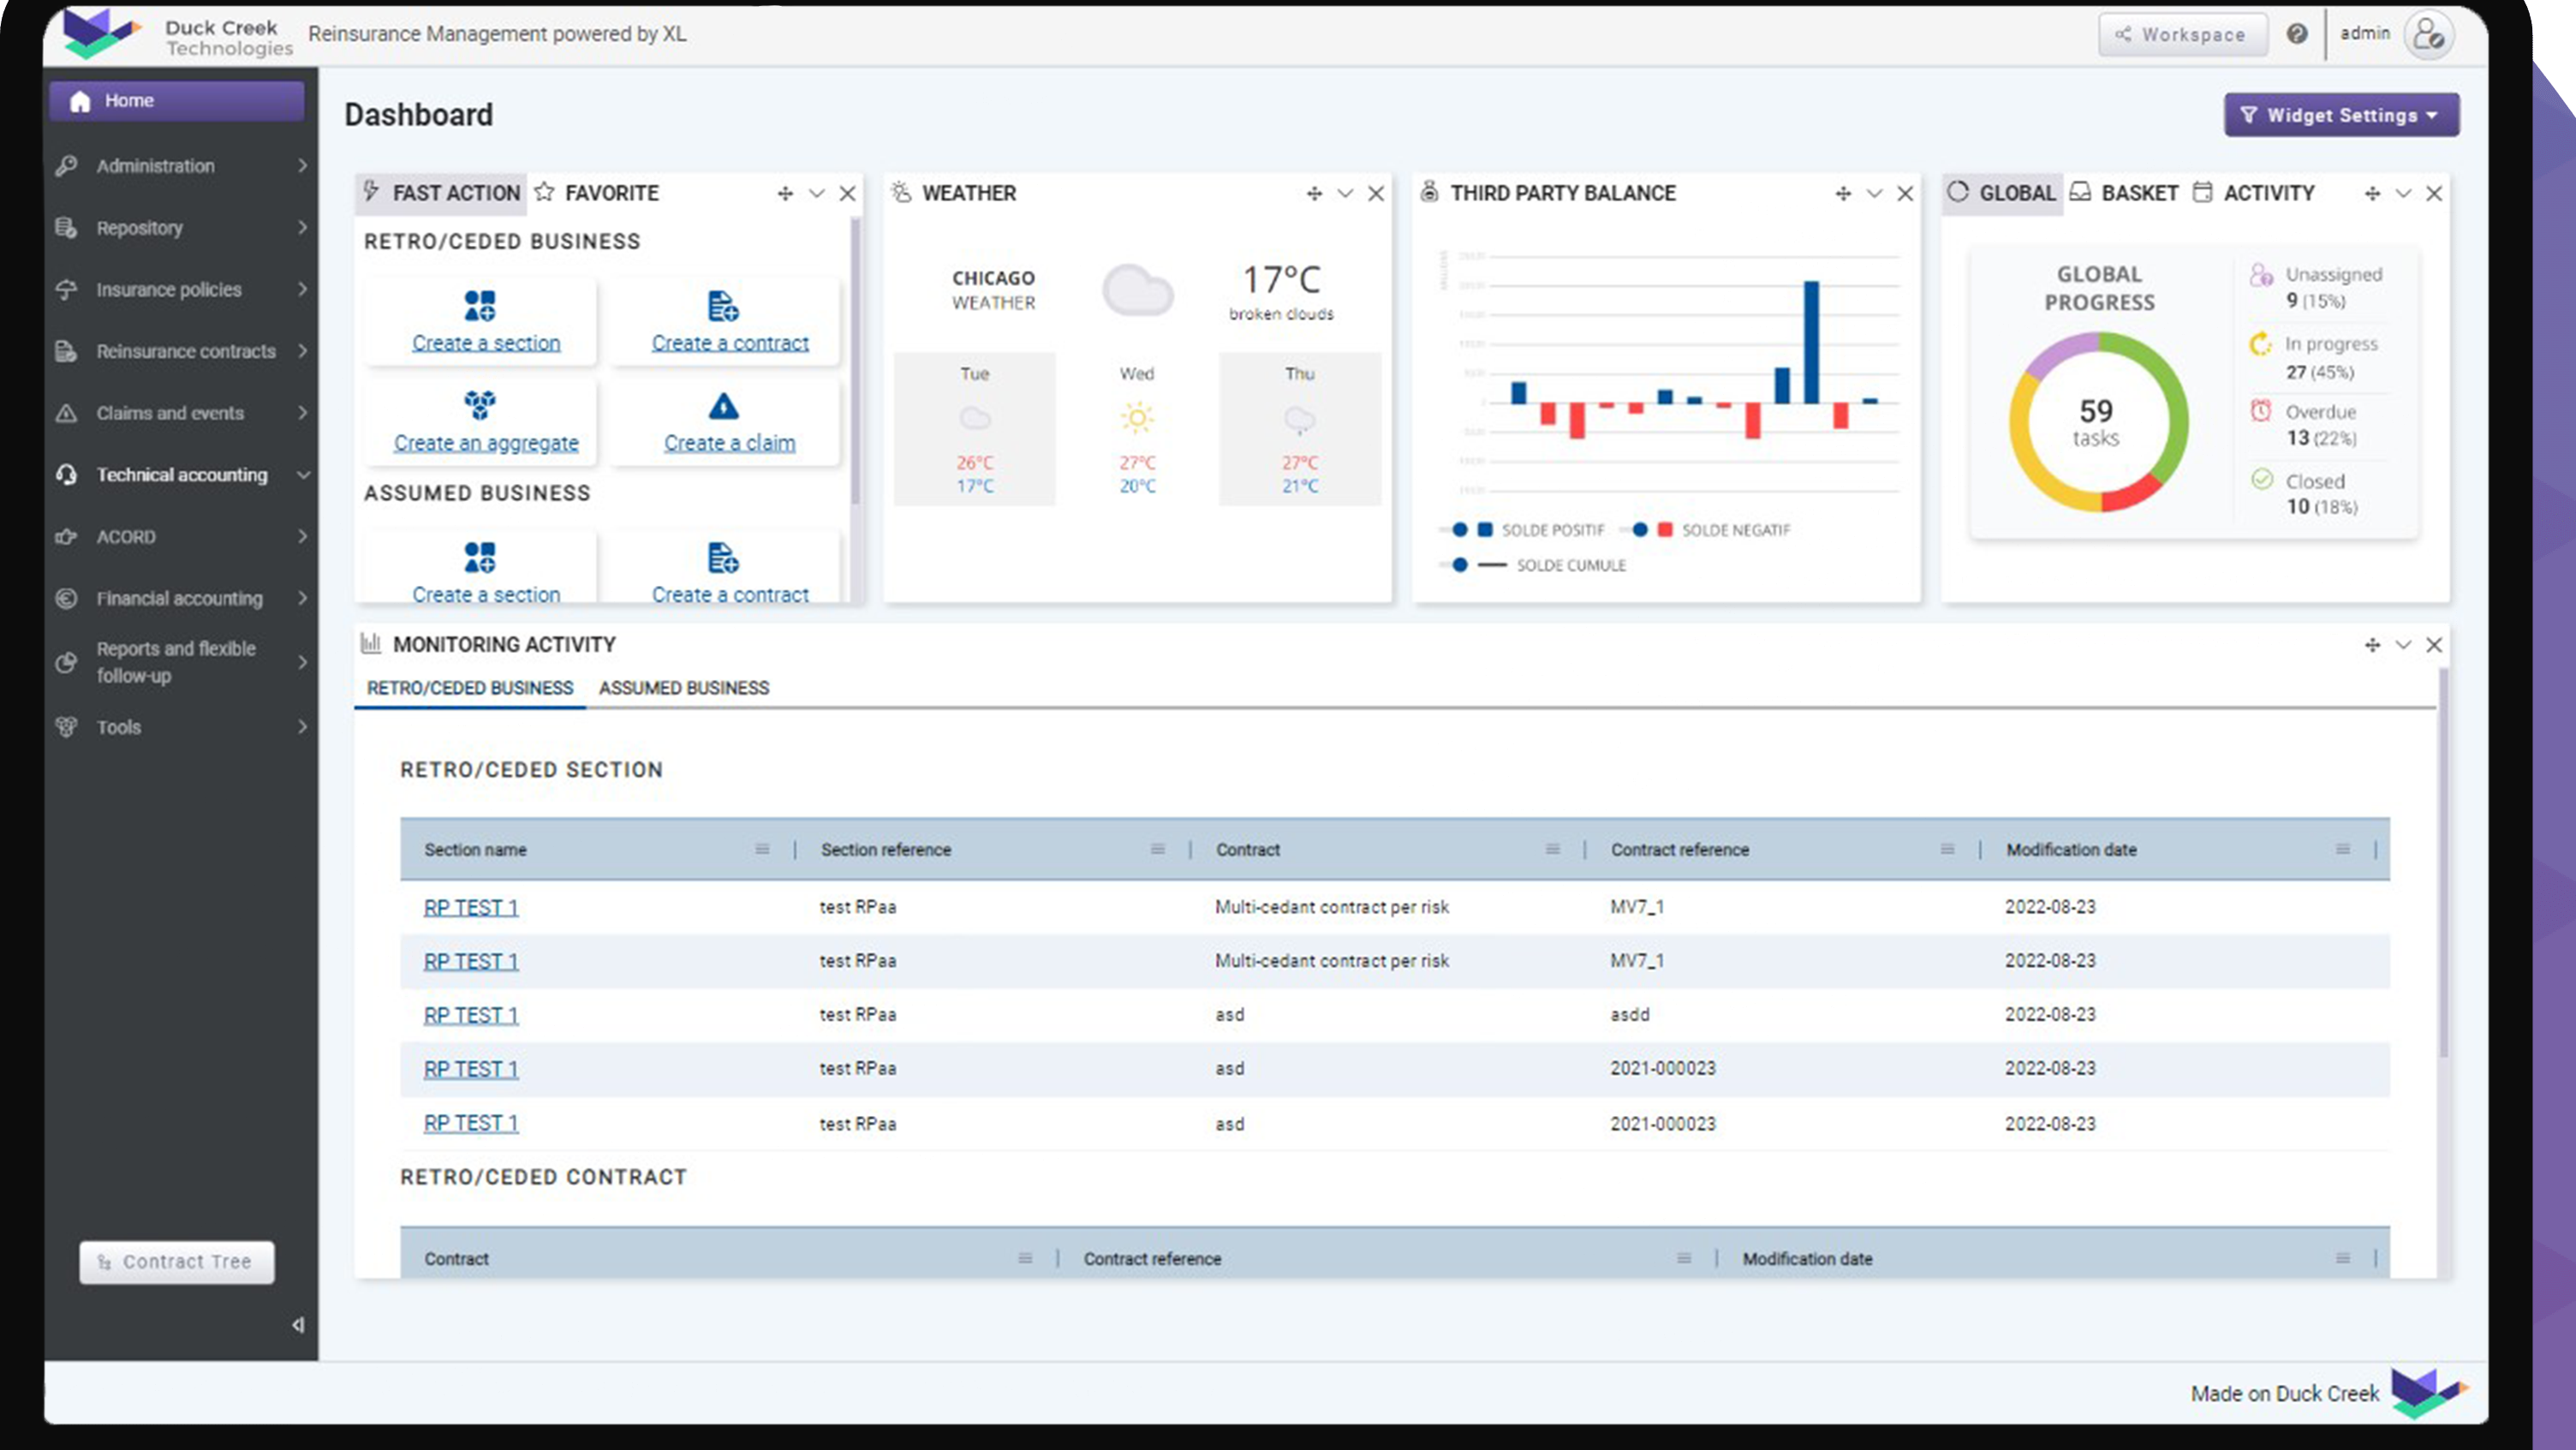The height and width of the screenshot is (1450, 2576).
Task: Collapse the Third Party Balance widget chevron
Action: click(1874, 193)
